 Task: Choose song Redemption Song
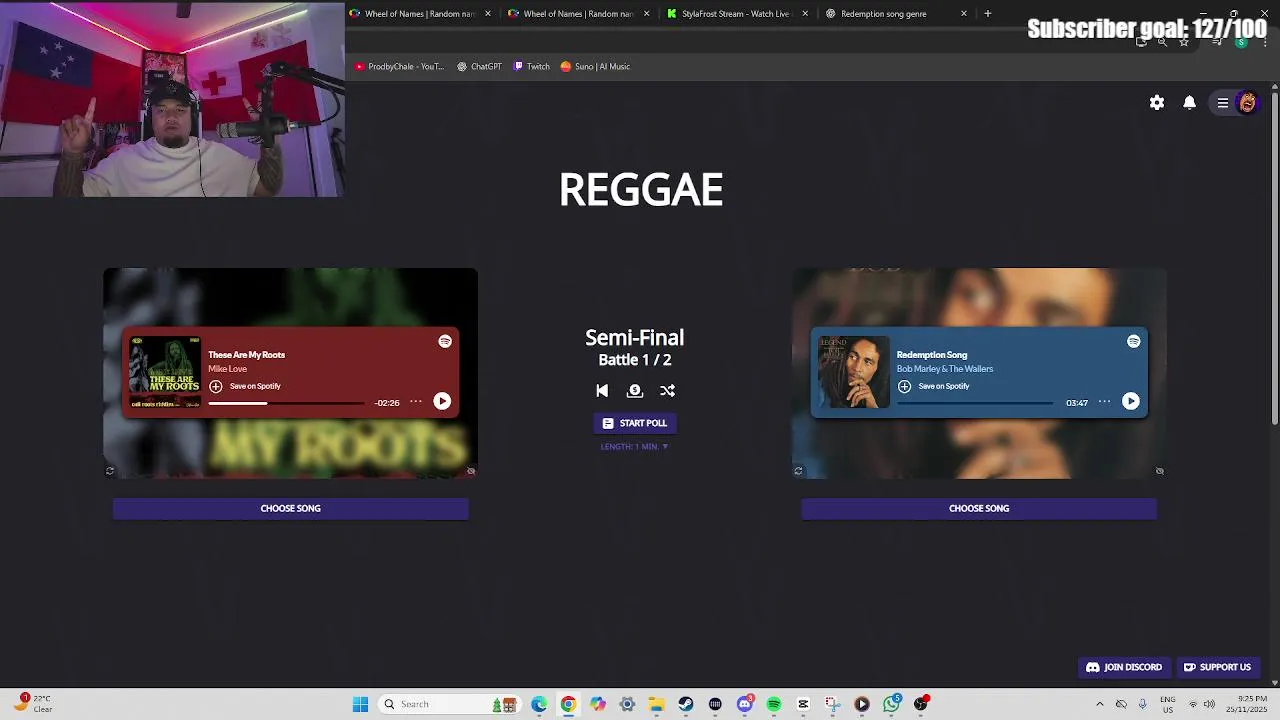979,508
